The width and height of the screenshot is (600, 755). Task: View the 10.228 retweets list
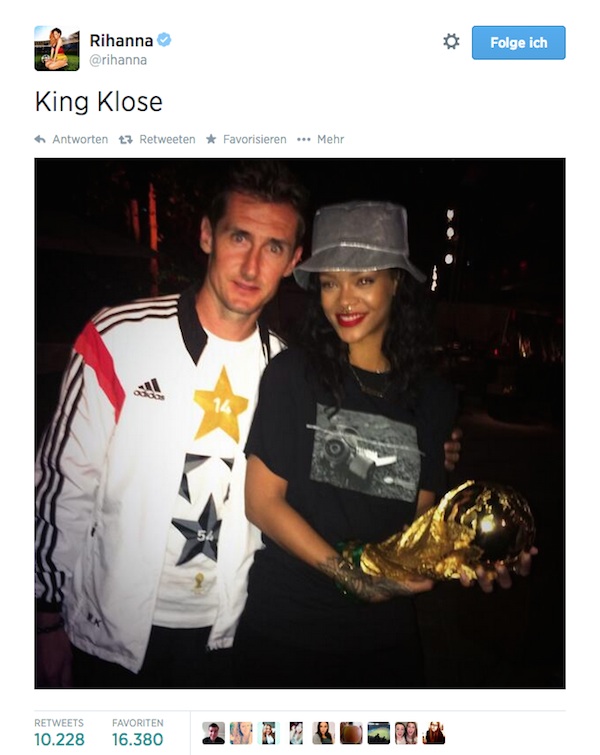[x=59, y=732]
